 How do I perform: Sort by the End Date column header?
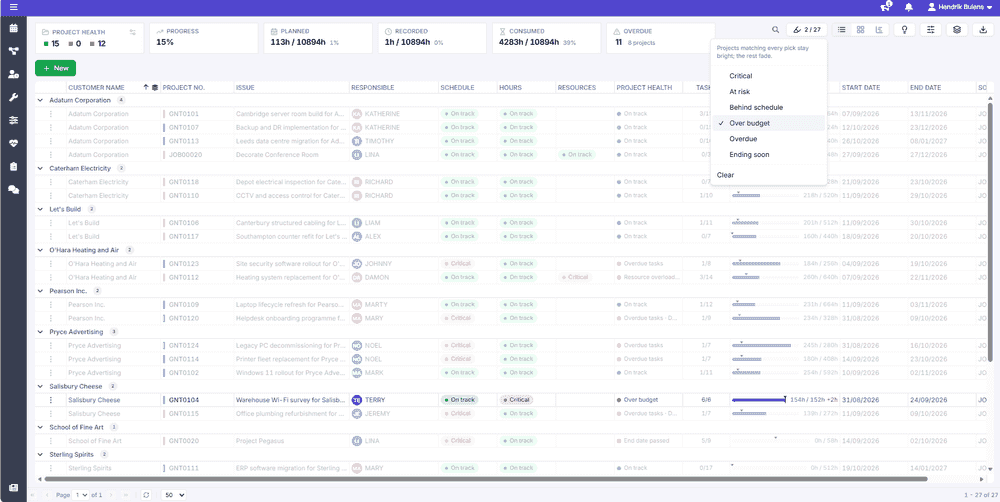[x=926, y=87]
